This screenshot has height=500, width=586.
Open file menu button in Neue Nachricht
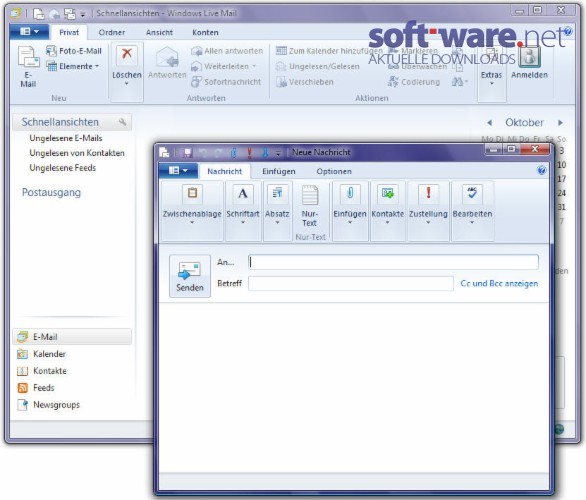coord(178,171)
